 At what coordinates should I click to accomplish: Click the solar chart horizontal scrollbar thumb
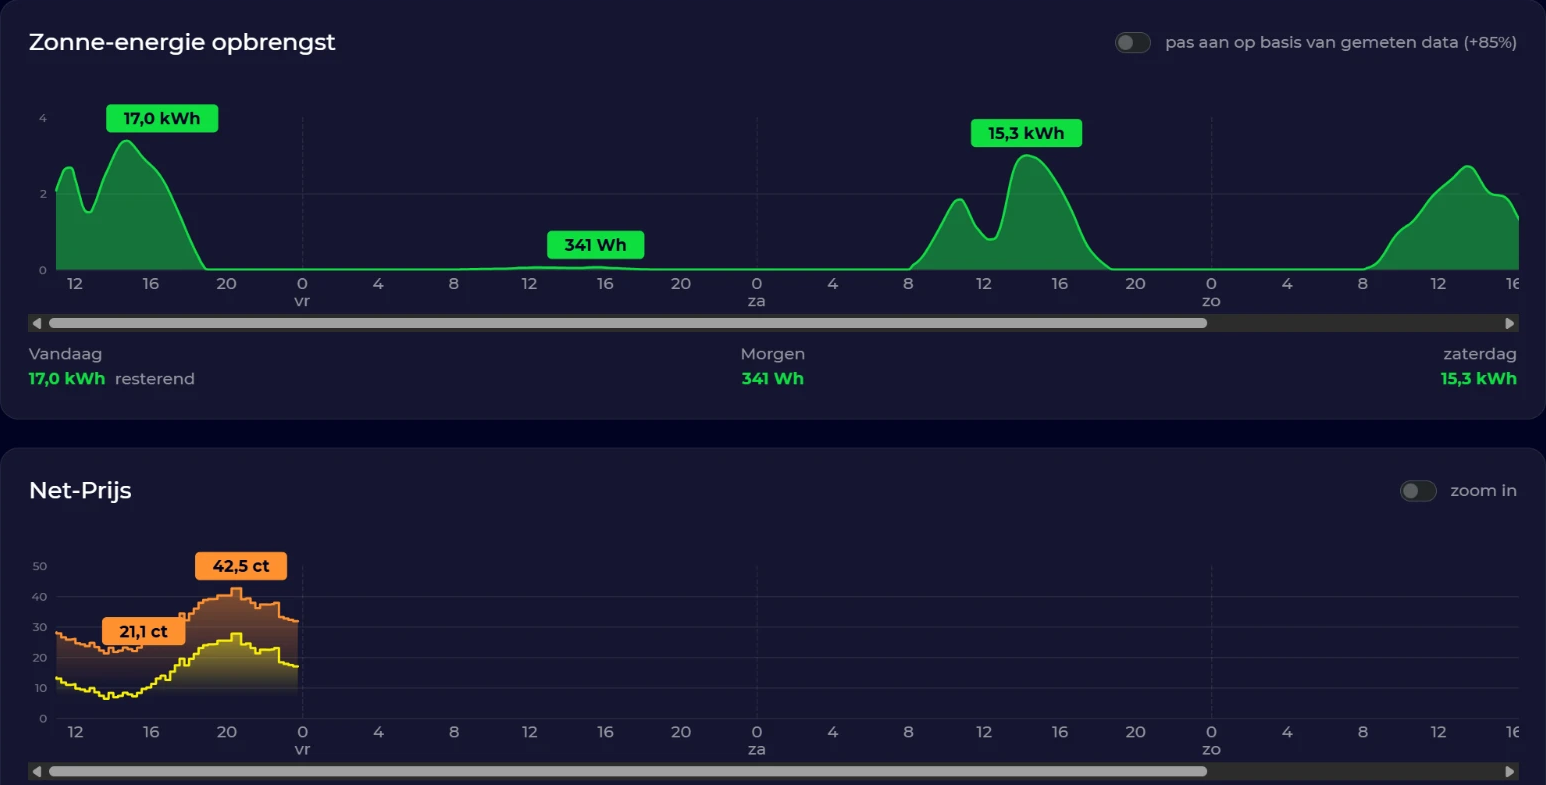pyautogui.click(x=628, y=323)
